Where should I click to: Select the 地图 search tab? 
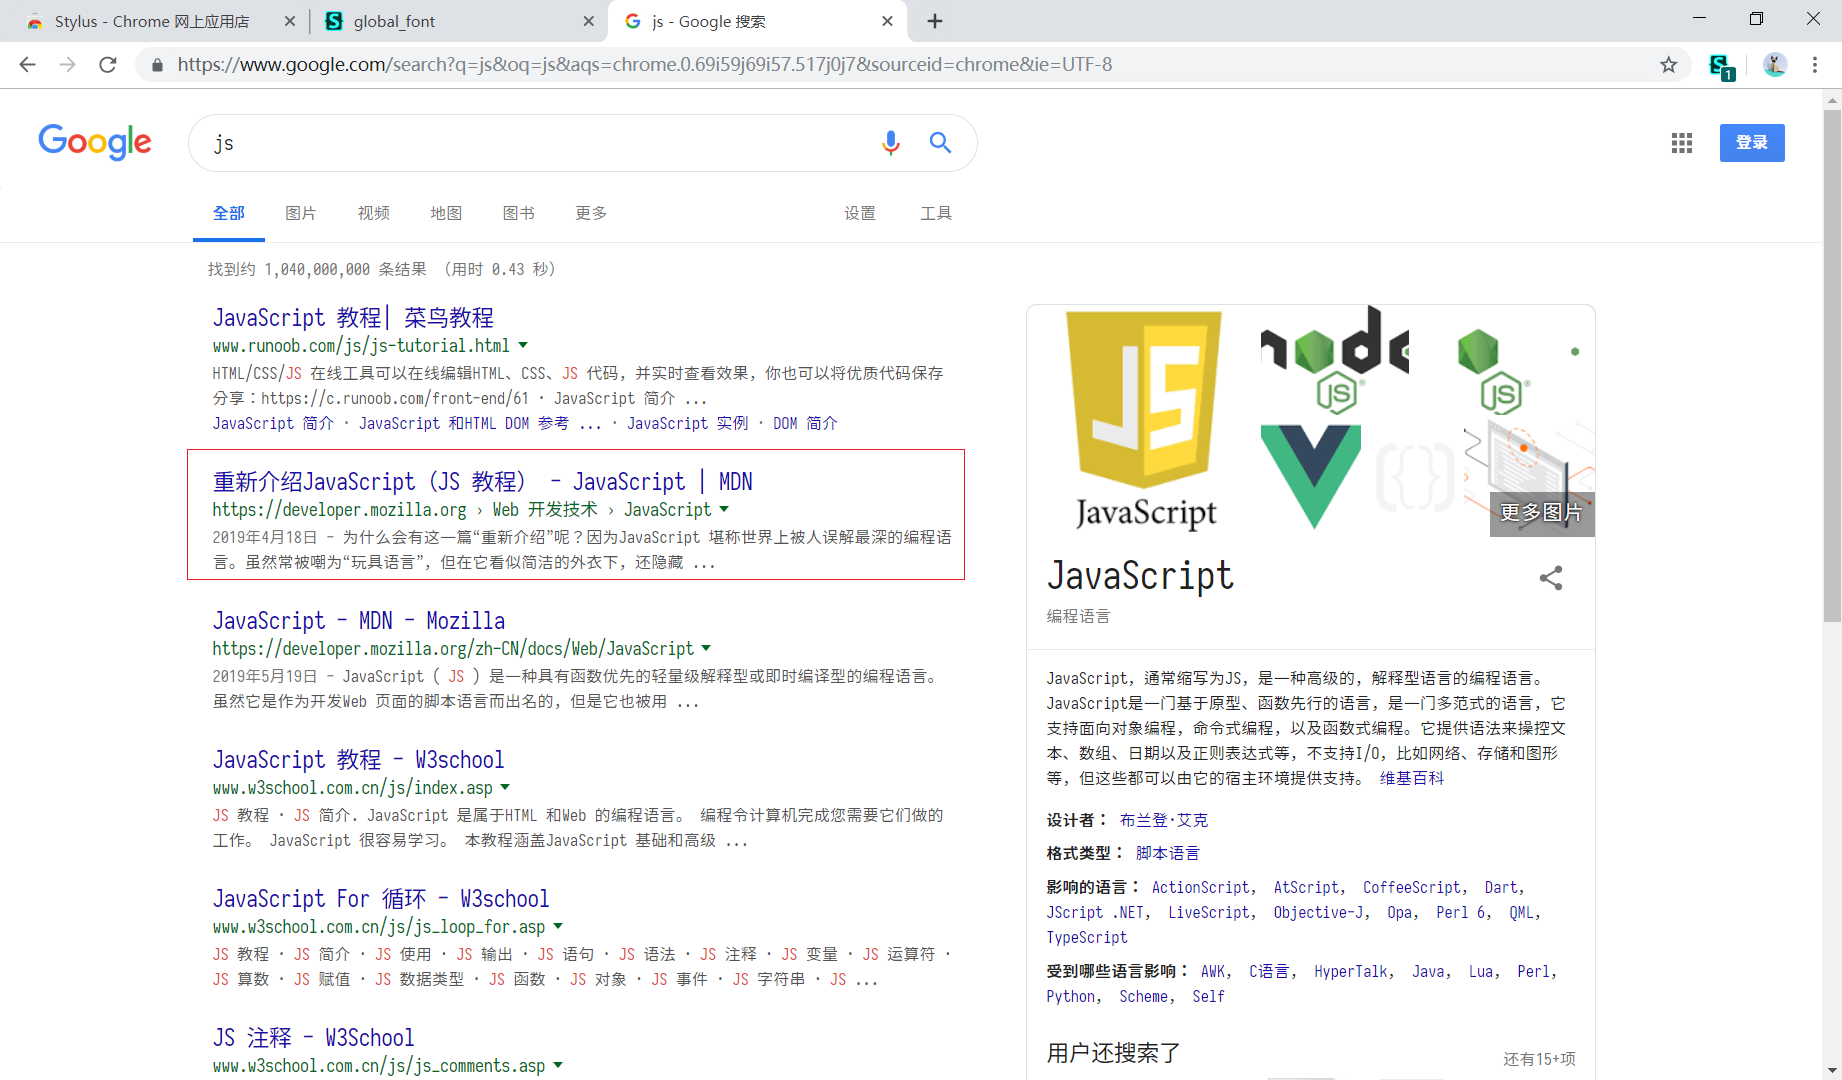446,213
